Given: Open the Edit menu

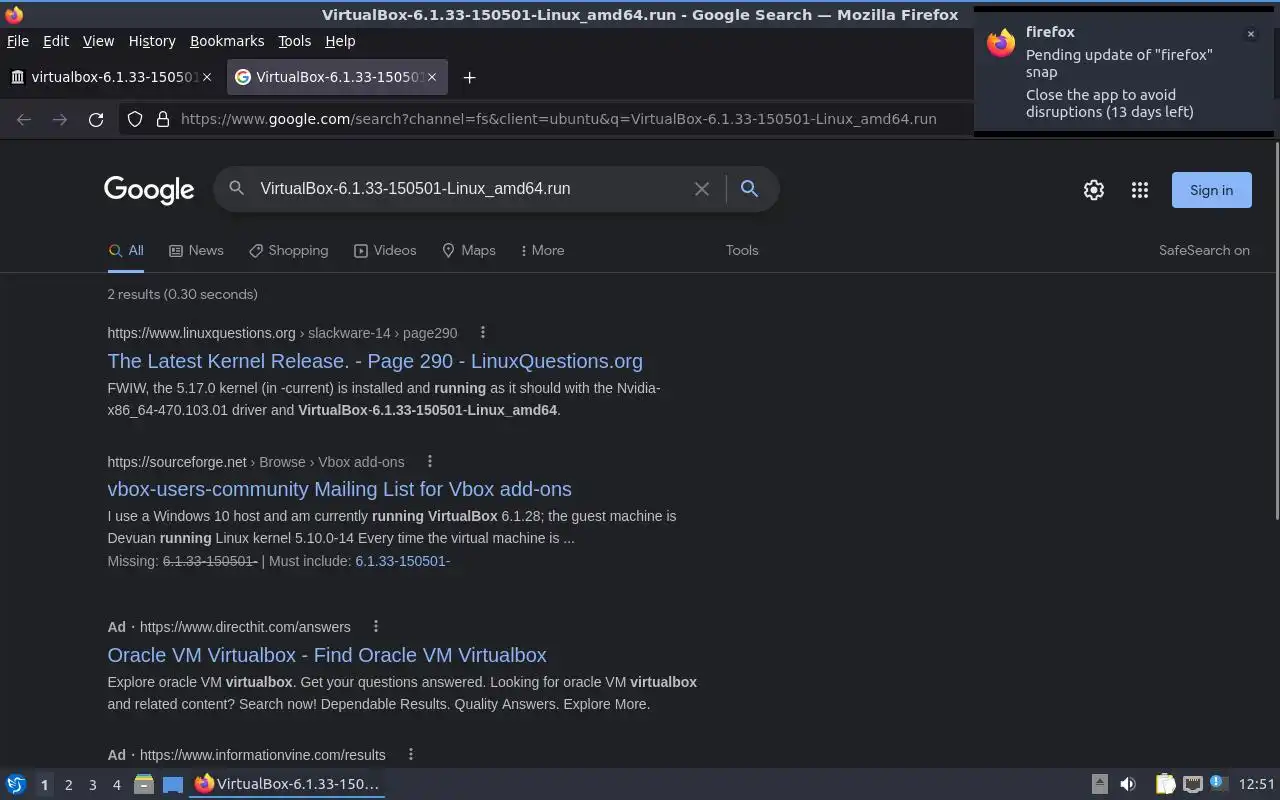Looking at the screenshot, I should tap(56, 41).
